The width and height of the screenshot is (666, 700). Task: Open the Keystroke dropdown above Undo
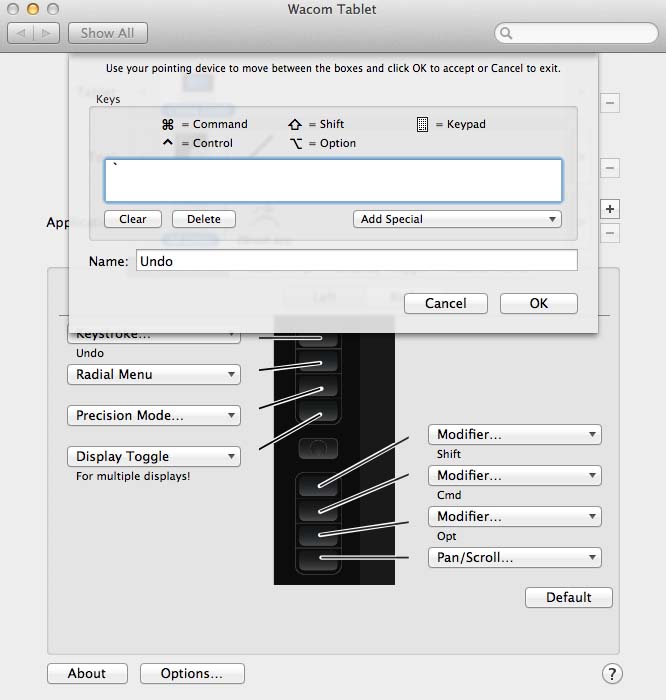click(x=154, y=338)
